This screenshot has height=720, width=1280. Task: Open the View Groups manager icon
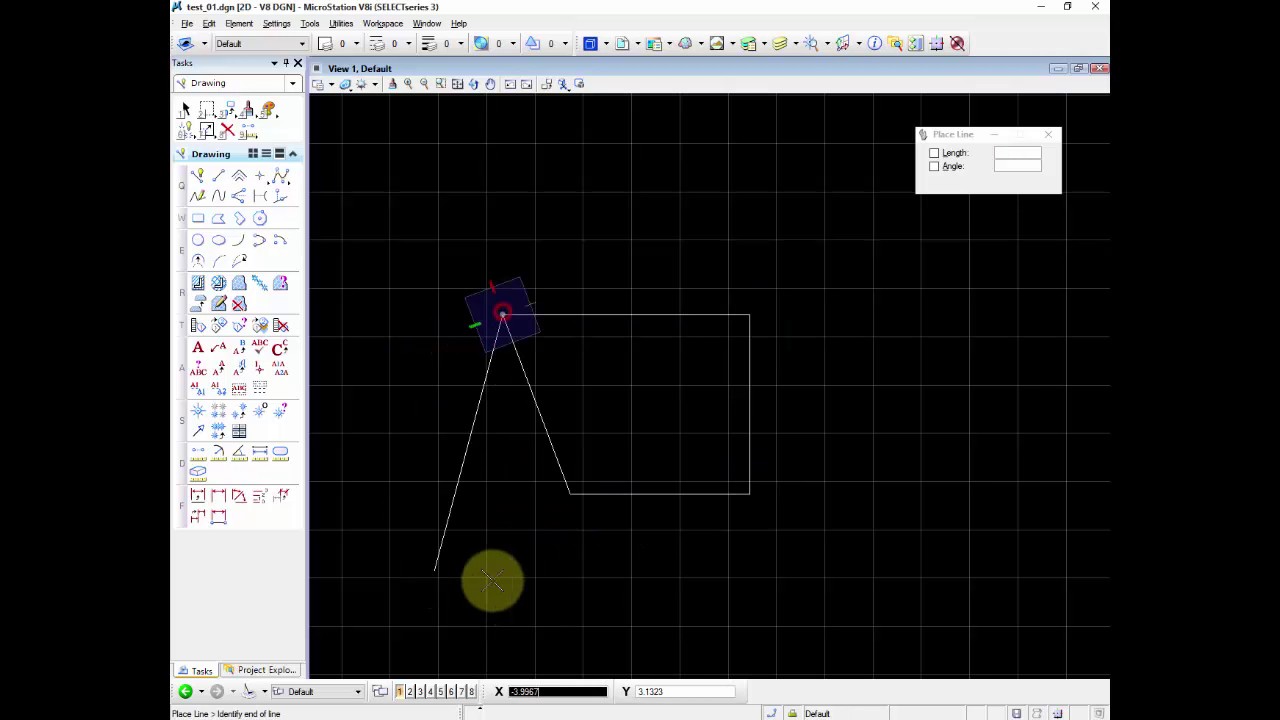380,692
